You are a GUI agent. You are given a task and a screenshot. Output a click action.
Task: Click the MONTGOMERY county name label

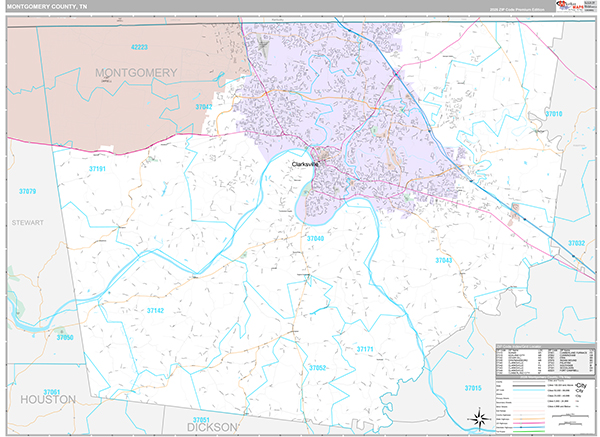point(136,73)
